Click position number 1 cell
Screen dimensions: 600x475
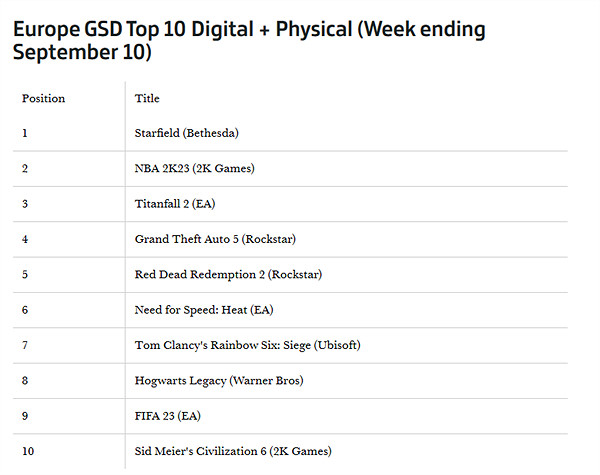[25, 133]
